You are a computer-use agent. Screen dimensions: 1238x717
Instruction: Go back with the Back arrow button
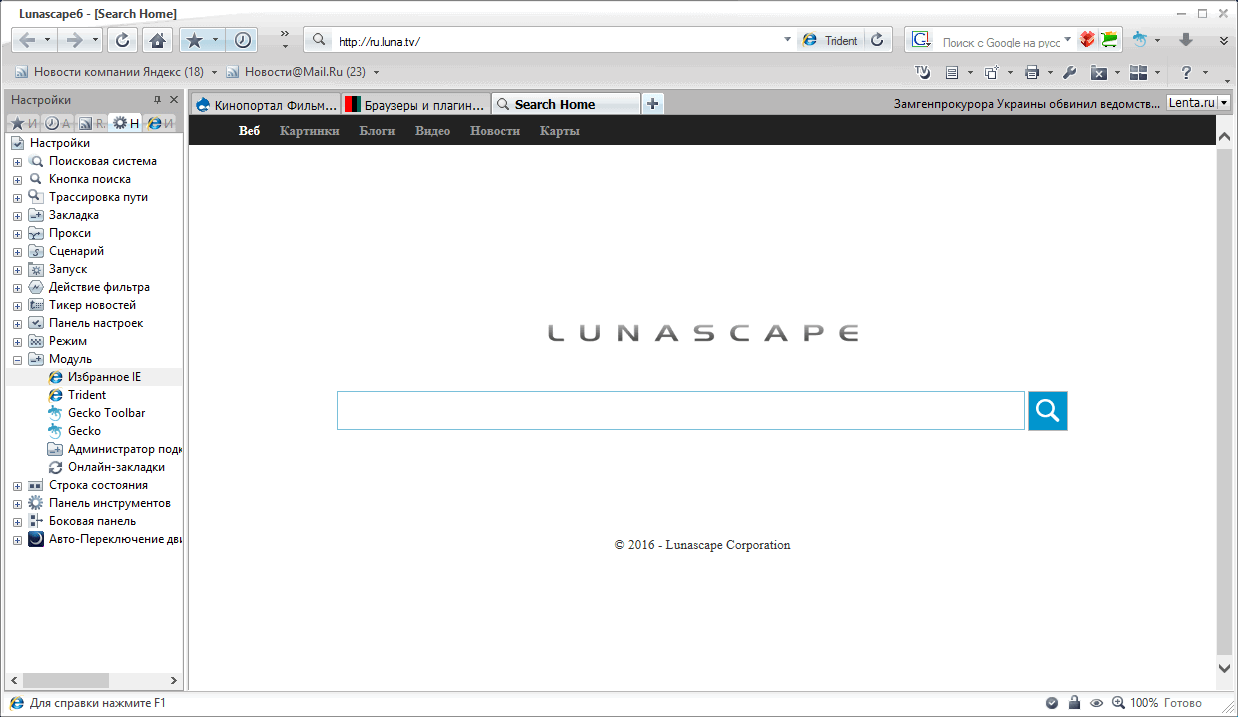tap(27, 40)
